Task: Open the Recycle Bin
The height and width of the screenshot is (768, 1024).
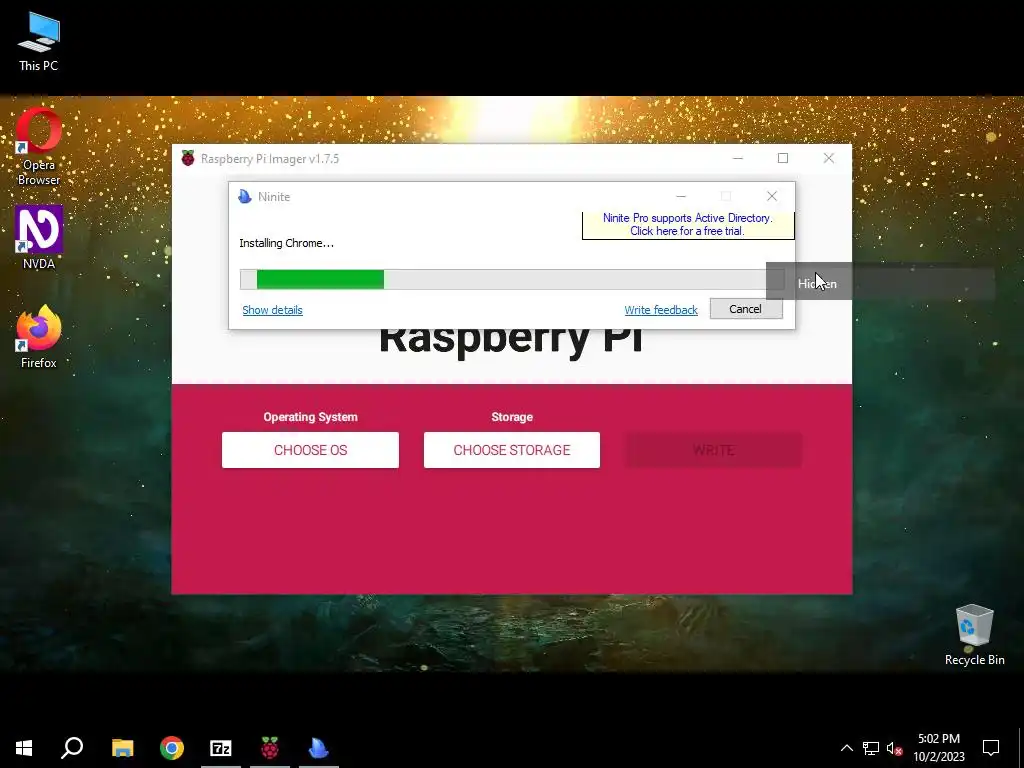Action: coord(974,635)
